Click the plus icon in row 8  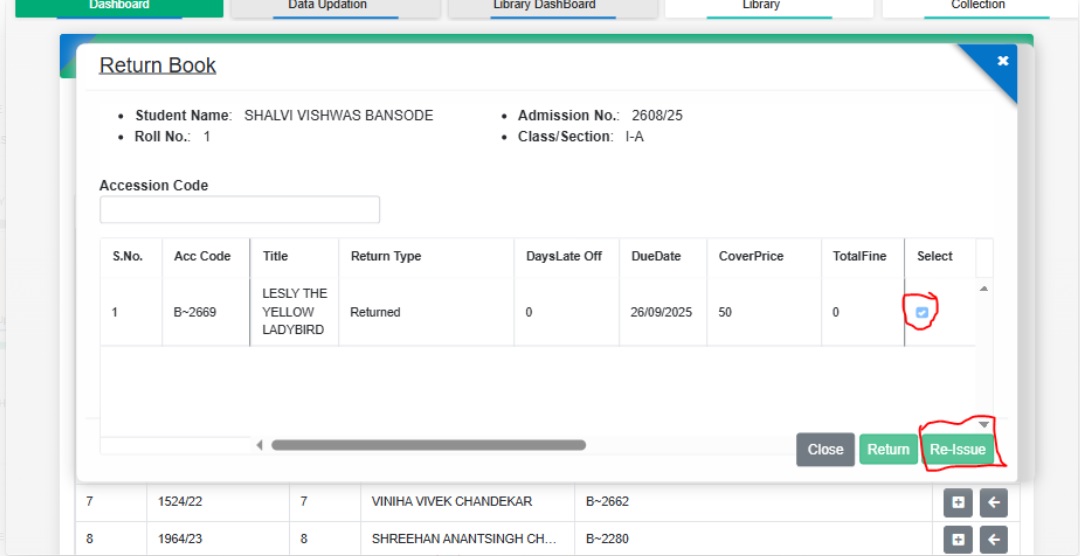958,540
